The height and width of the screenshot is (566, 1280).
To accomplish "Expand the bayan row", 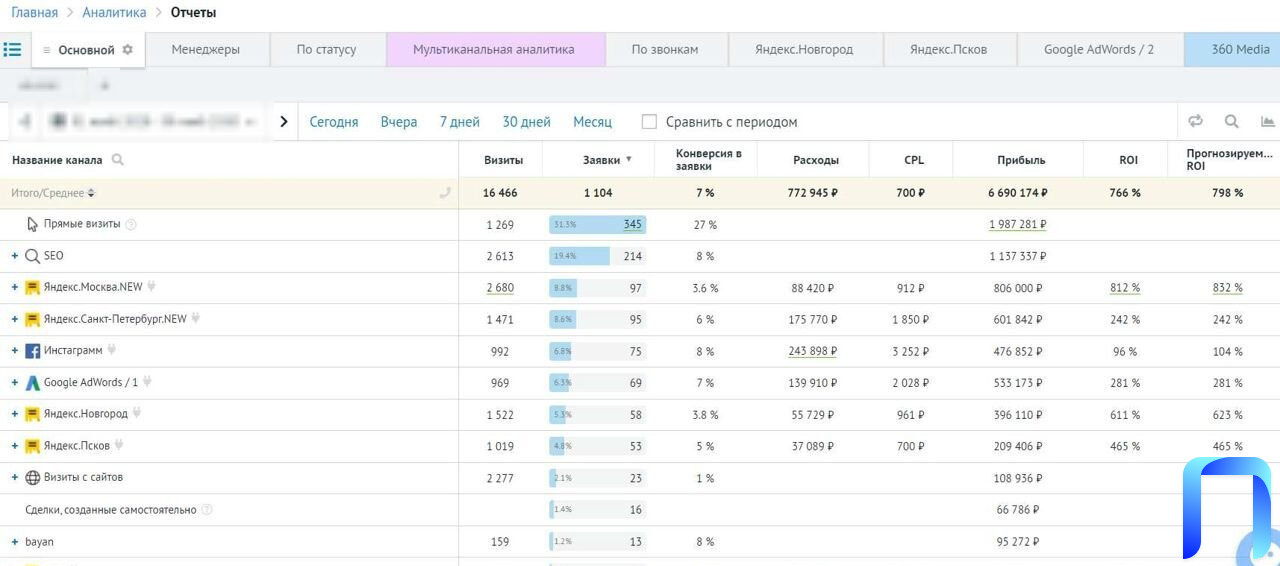I will coord(15,542).
